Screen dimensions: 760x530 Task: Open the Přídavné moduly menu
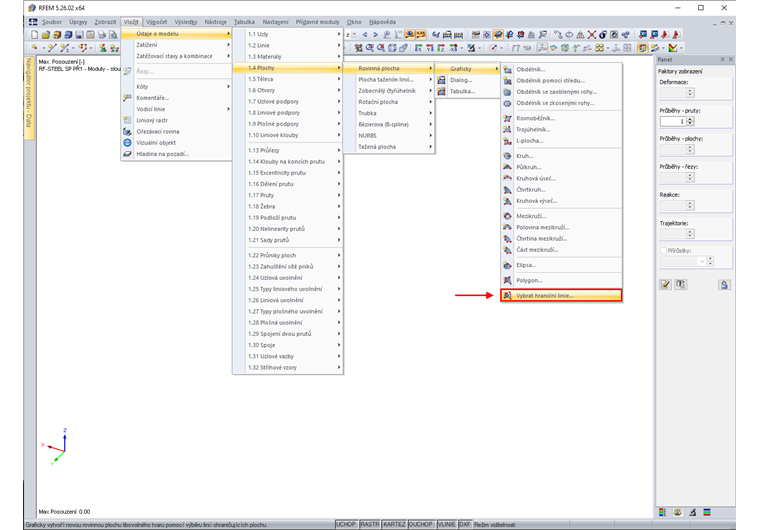[317, 22]
